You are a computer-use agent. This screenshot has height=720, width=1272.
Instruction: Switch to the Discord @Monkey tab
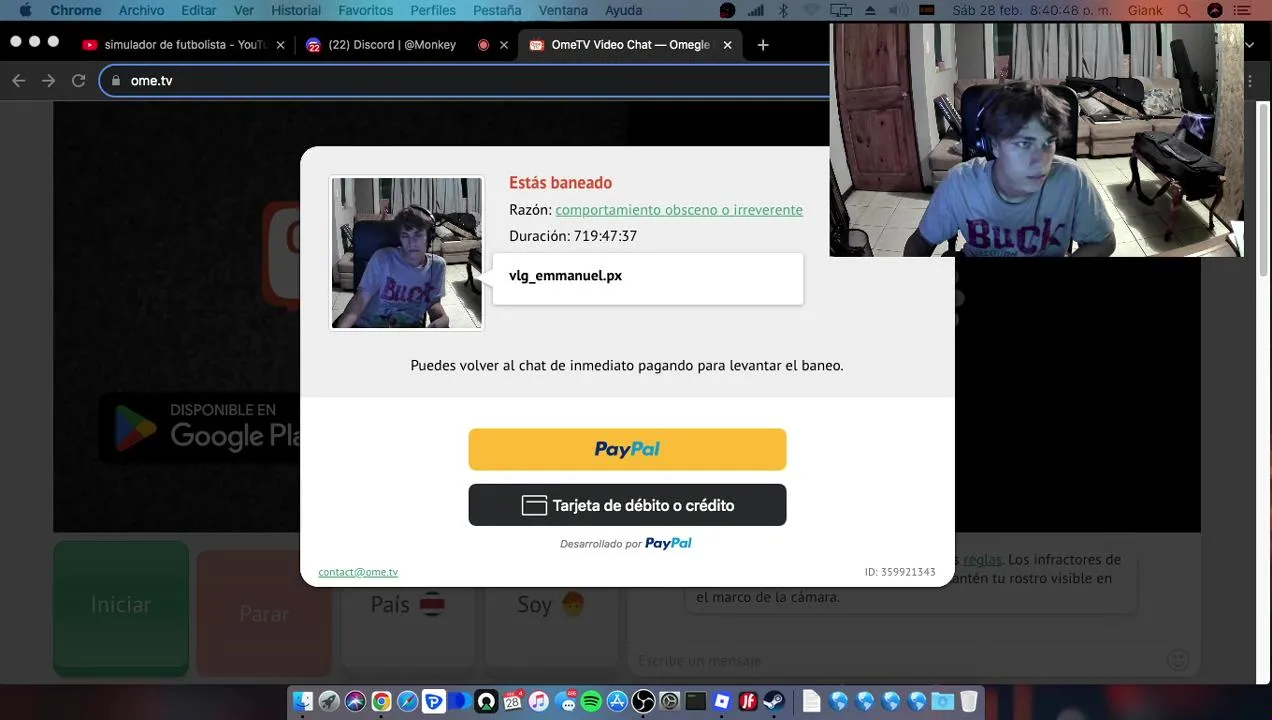click(x=392, y=45)
